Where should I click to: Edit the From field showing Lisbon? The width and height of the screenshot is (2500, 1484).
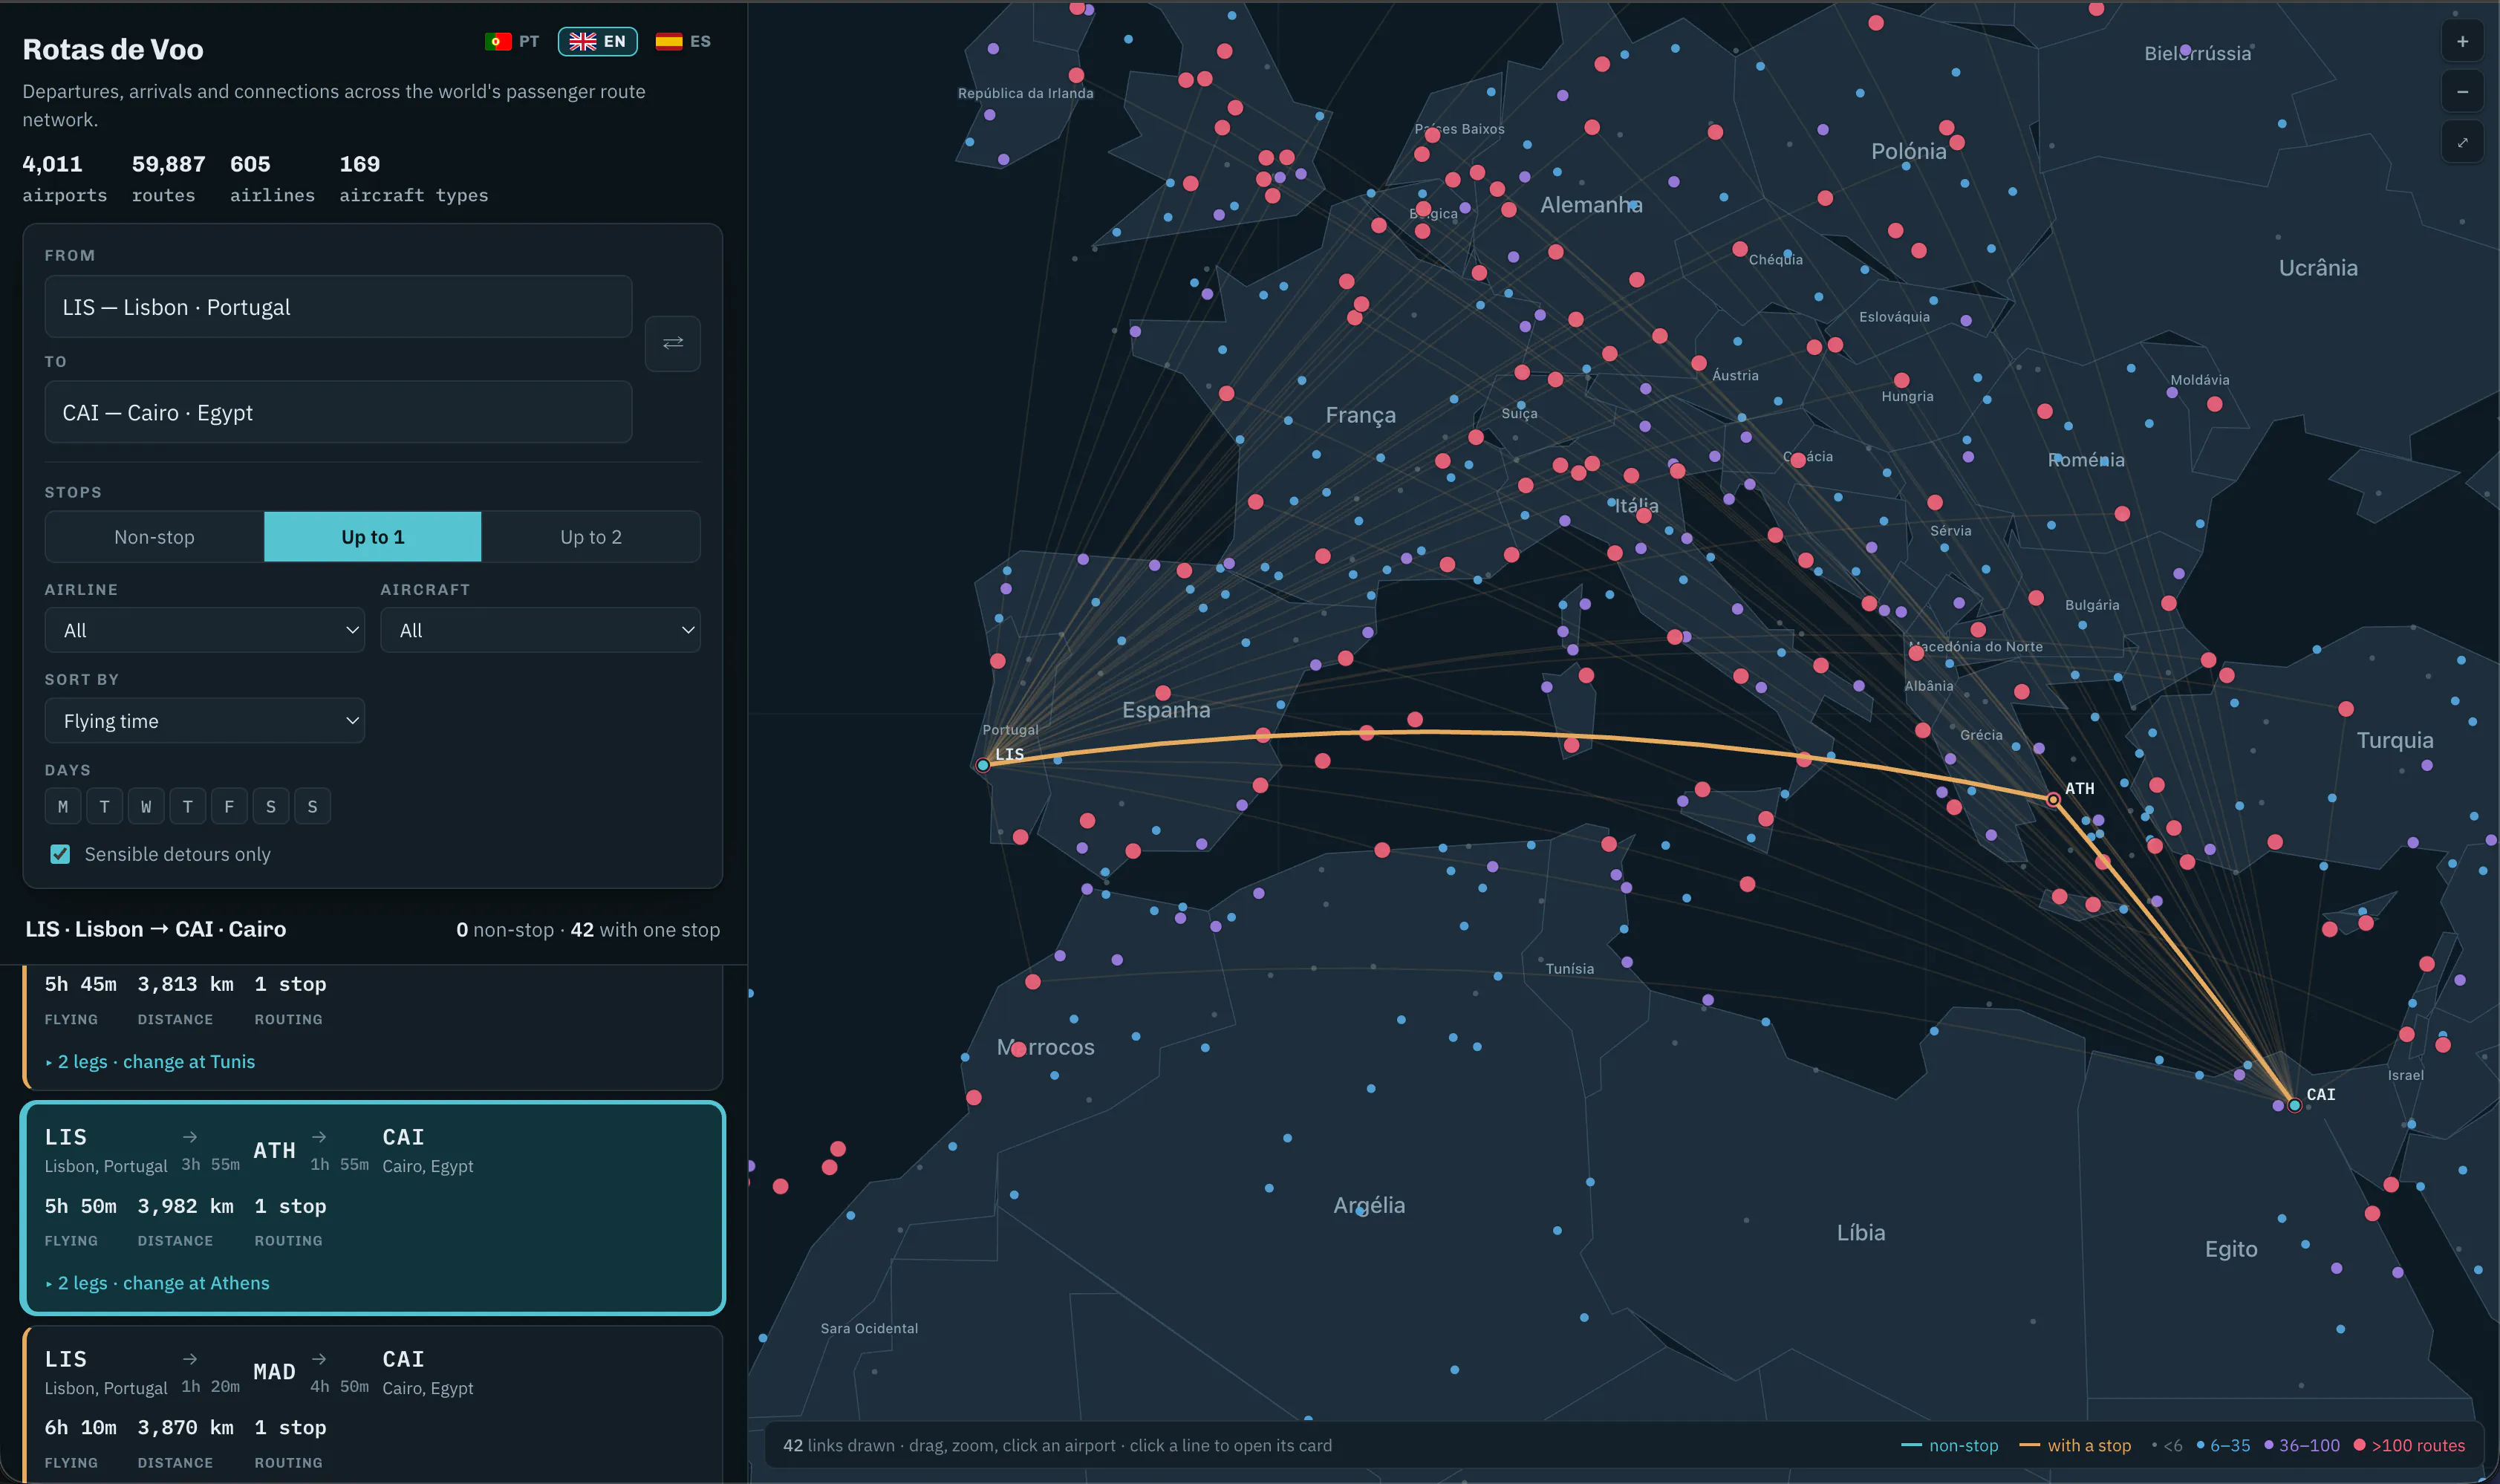(x=338, y=307)
